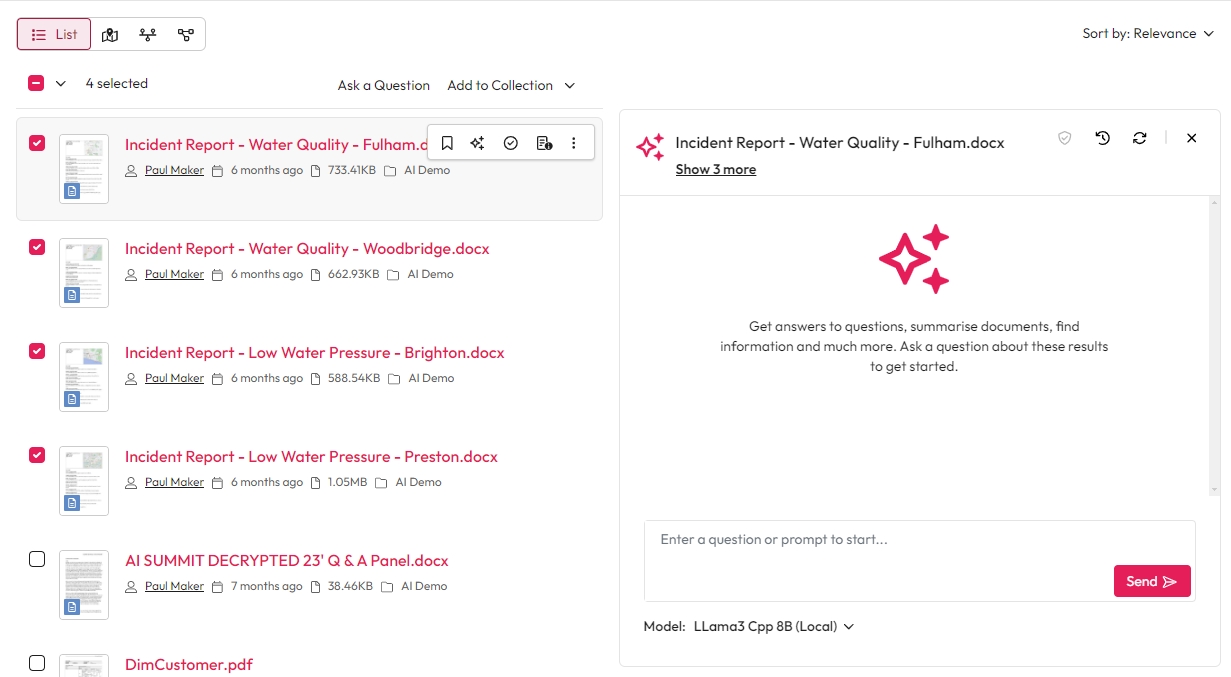The width and height of the screenshot is (1231, 677).
Task: Bookmark the Fulham incident report
Action: (447, 143)
